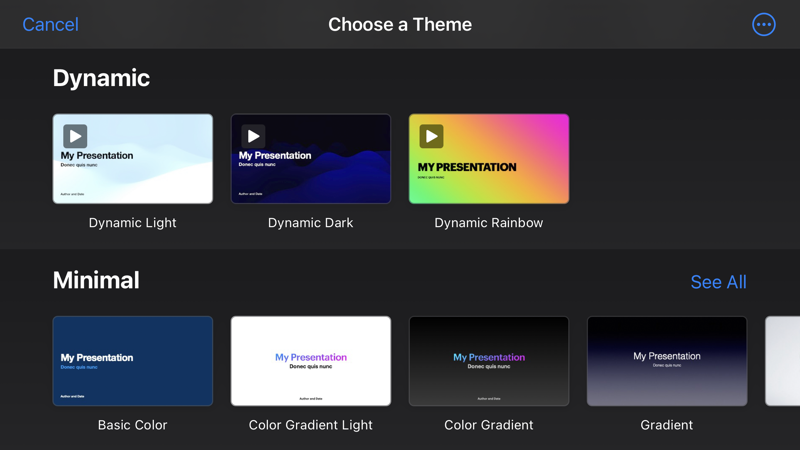
Task: Choose the Dynamic Dark theme thumbnail
Action: pos(311,159)
